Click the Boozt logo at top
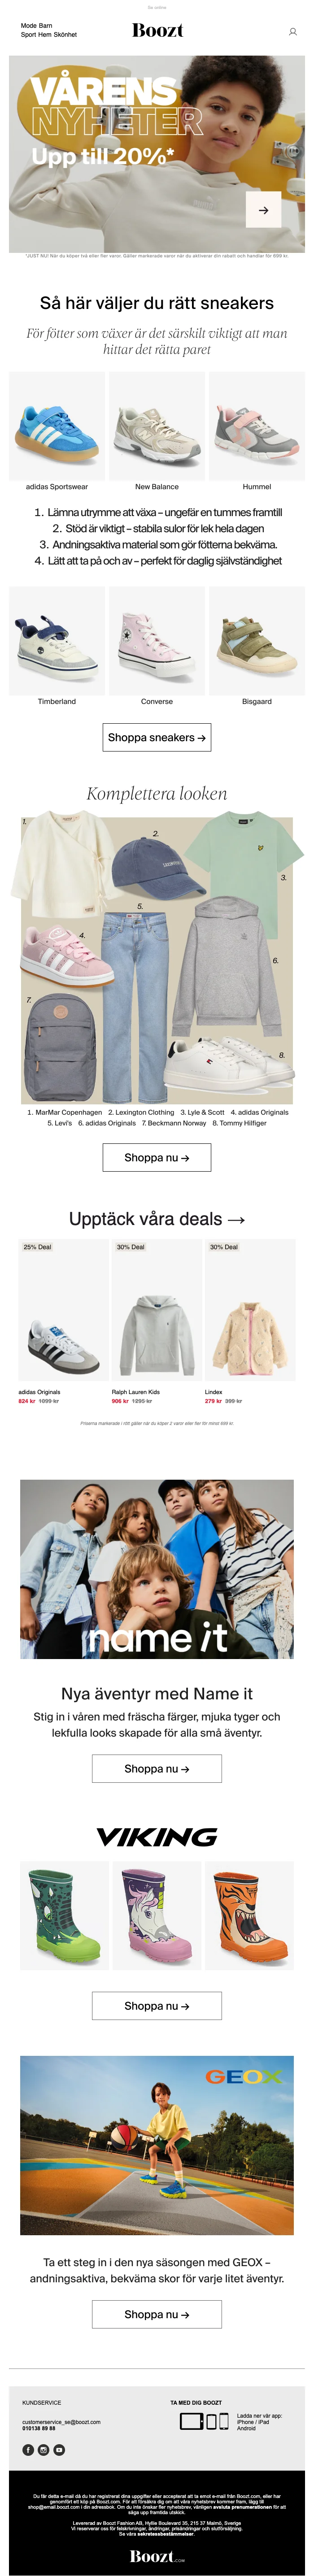Screen dimensions: 314x2576 [157, 30]
